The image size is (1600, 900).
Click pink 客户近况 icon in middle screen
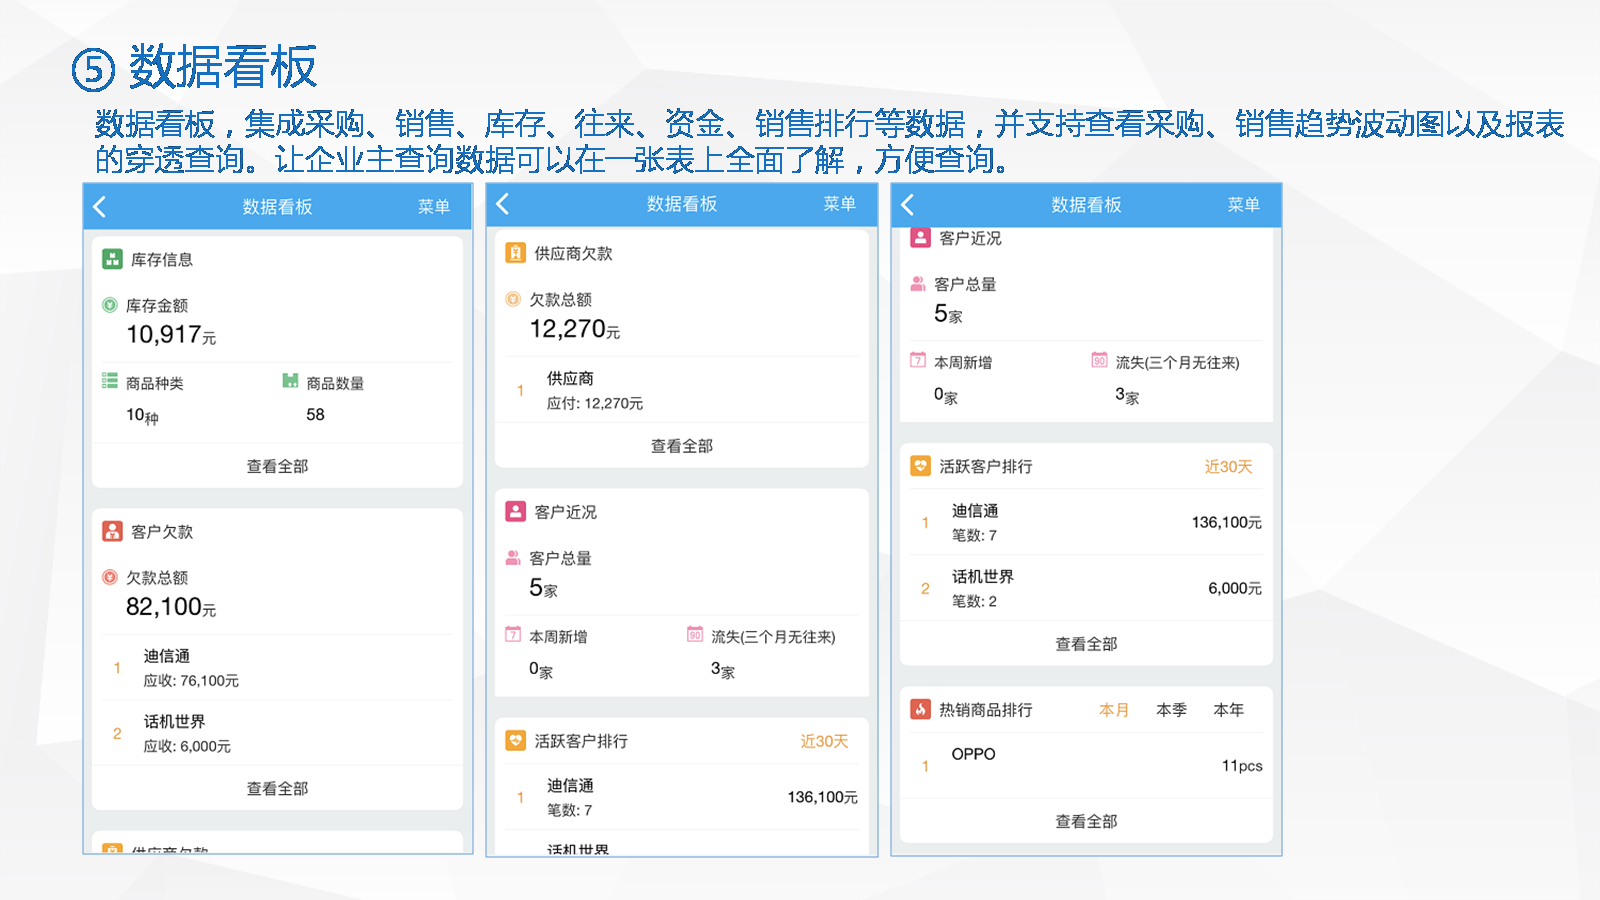(x=515, y=511)
